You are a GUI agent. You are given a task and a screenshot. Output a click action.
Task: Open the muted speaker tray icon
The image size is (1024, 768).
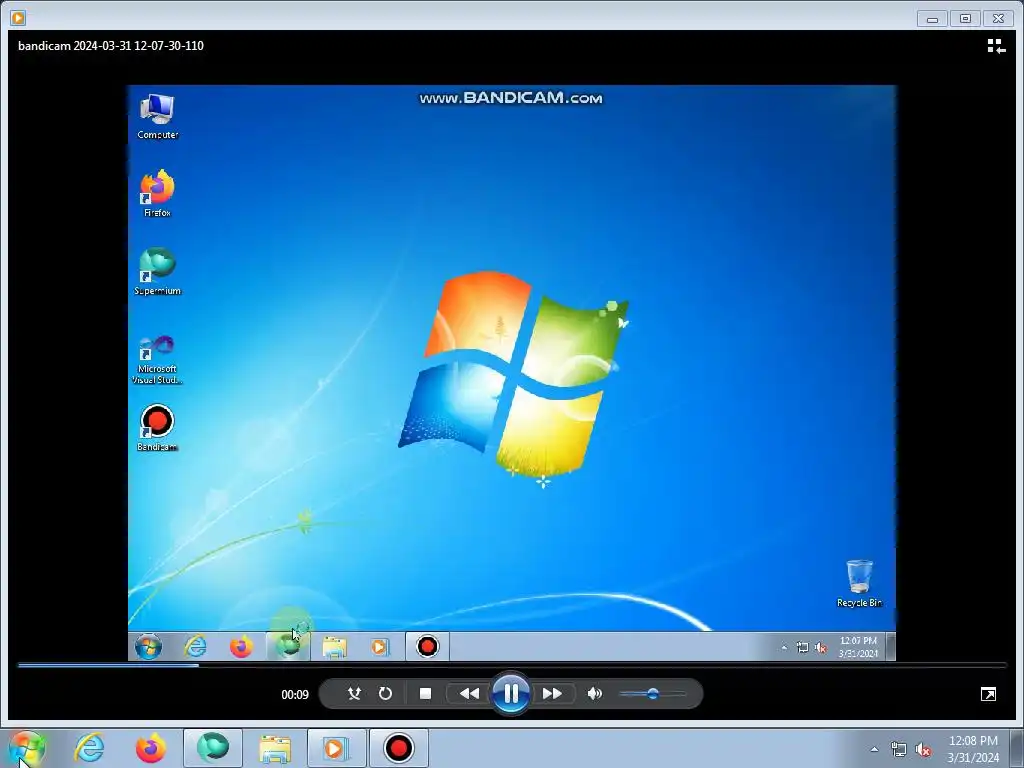923,750
